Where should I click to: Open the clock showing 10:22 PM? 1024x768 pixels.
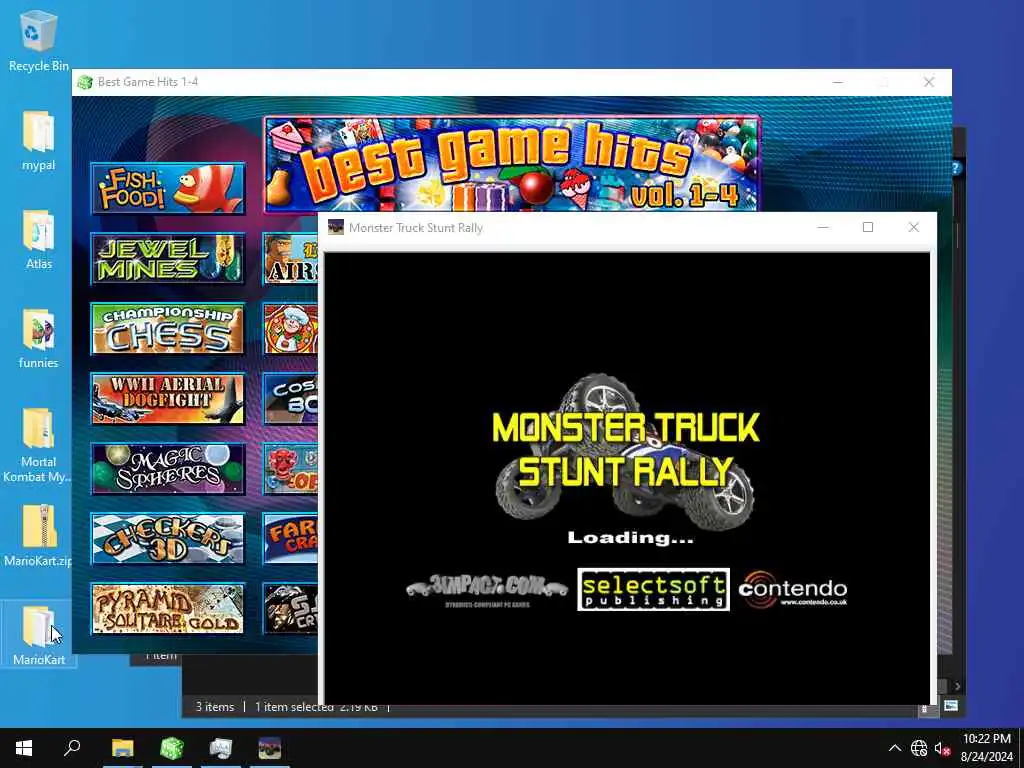point(986,748)
